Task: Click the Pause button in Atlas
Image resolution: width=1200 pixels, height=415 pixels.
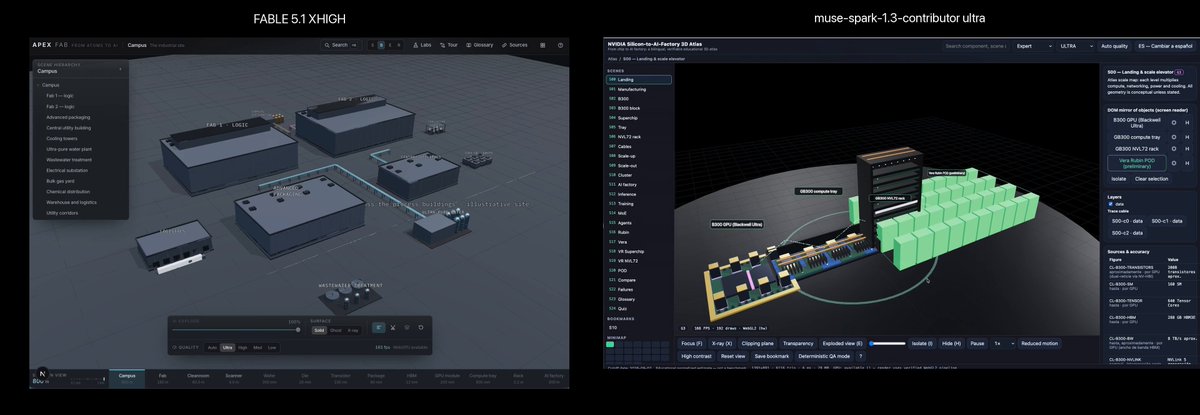Action: click(977, 344)
